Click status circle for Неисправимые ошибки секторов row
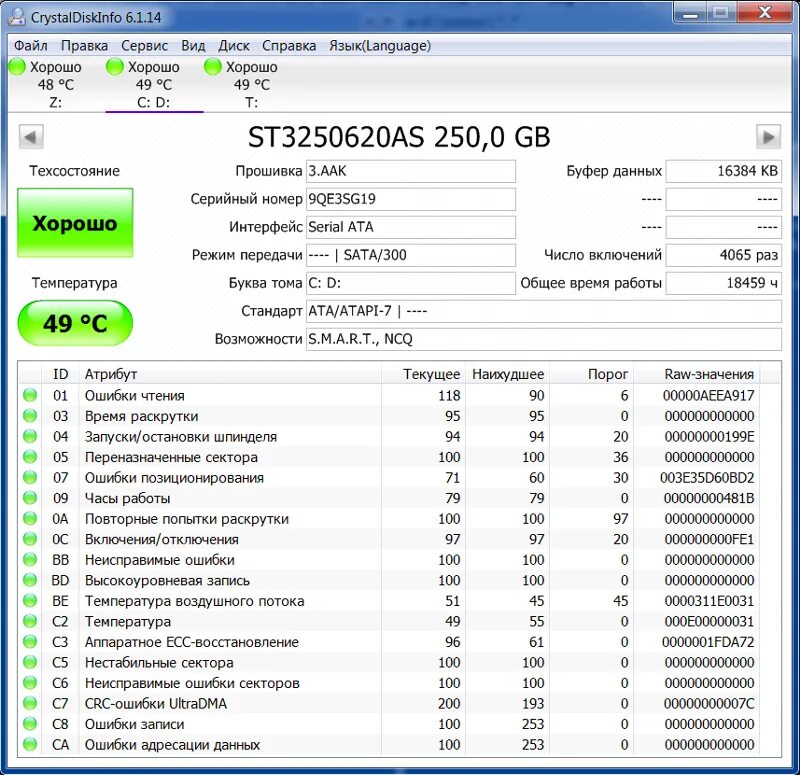Image resolution: width=800 pixels, height=775 pixels. coord(30,683)
